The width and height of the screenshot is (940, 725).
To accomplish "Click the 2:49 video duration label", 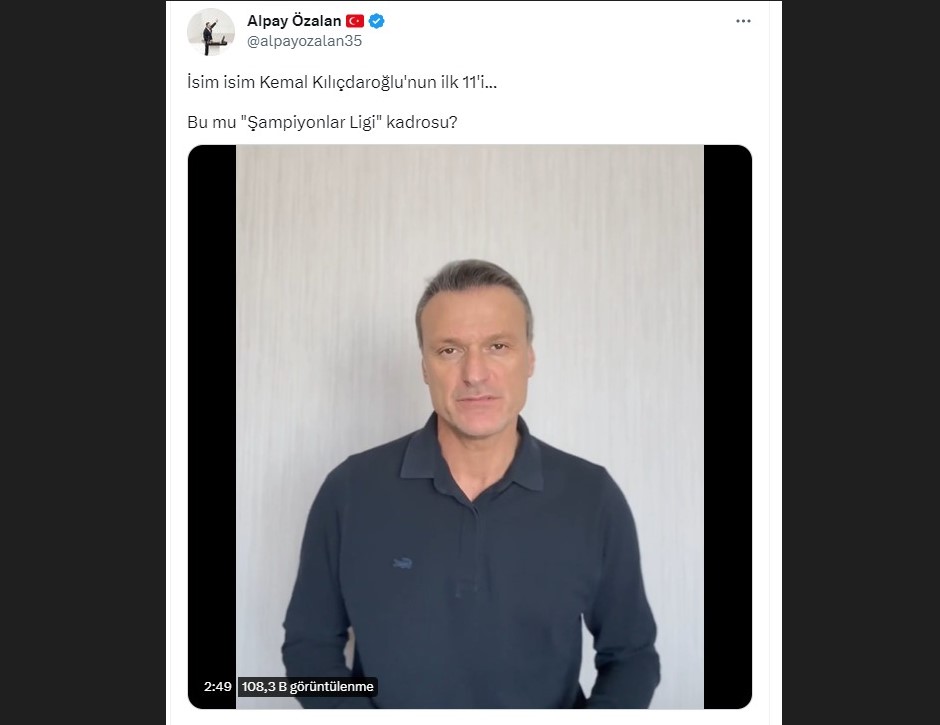I will click(x=218, y=687).
